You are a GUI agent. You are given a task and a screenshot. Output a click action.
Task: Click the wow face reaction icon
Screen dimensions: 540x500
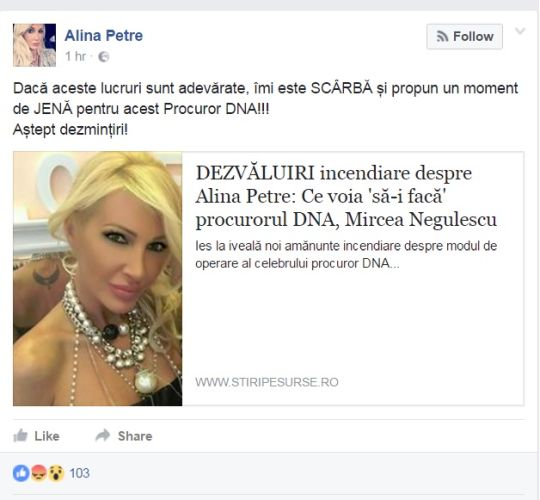[x=56, y=473]
